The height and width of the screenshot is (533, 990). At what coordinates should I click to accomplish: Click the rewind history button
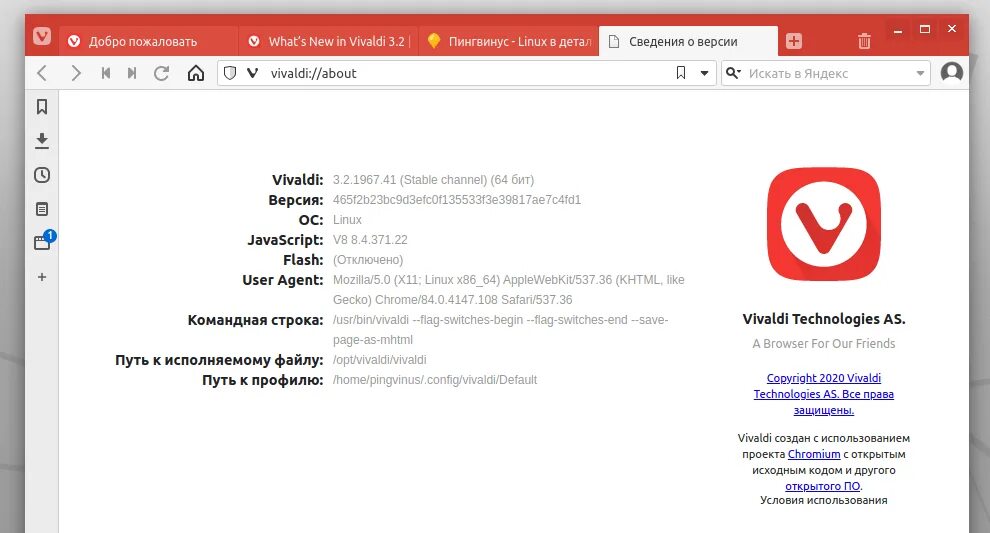(105, 73)
